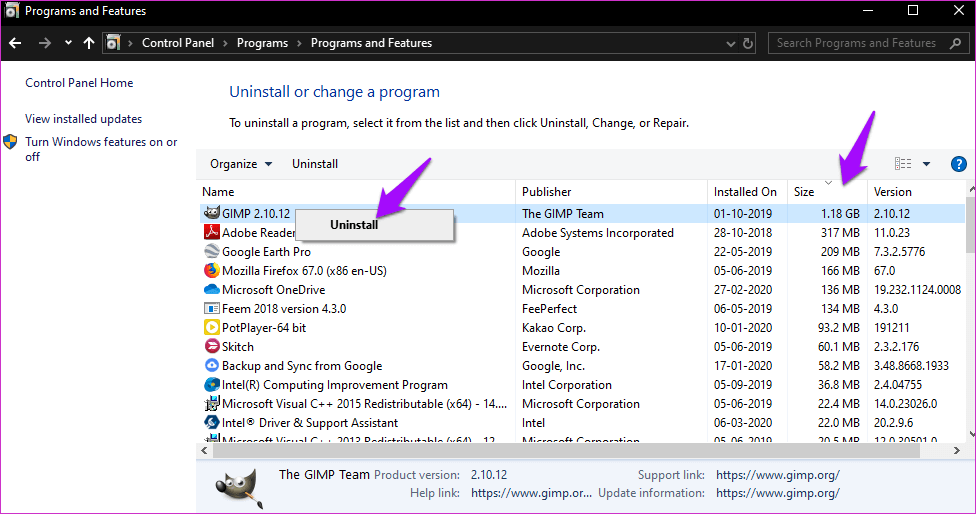Sort by the Version column header
Viewport: 976px width, 514px height.
pos(916,192)
